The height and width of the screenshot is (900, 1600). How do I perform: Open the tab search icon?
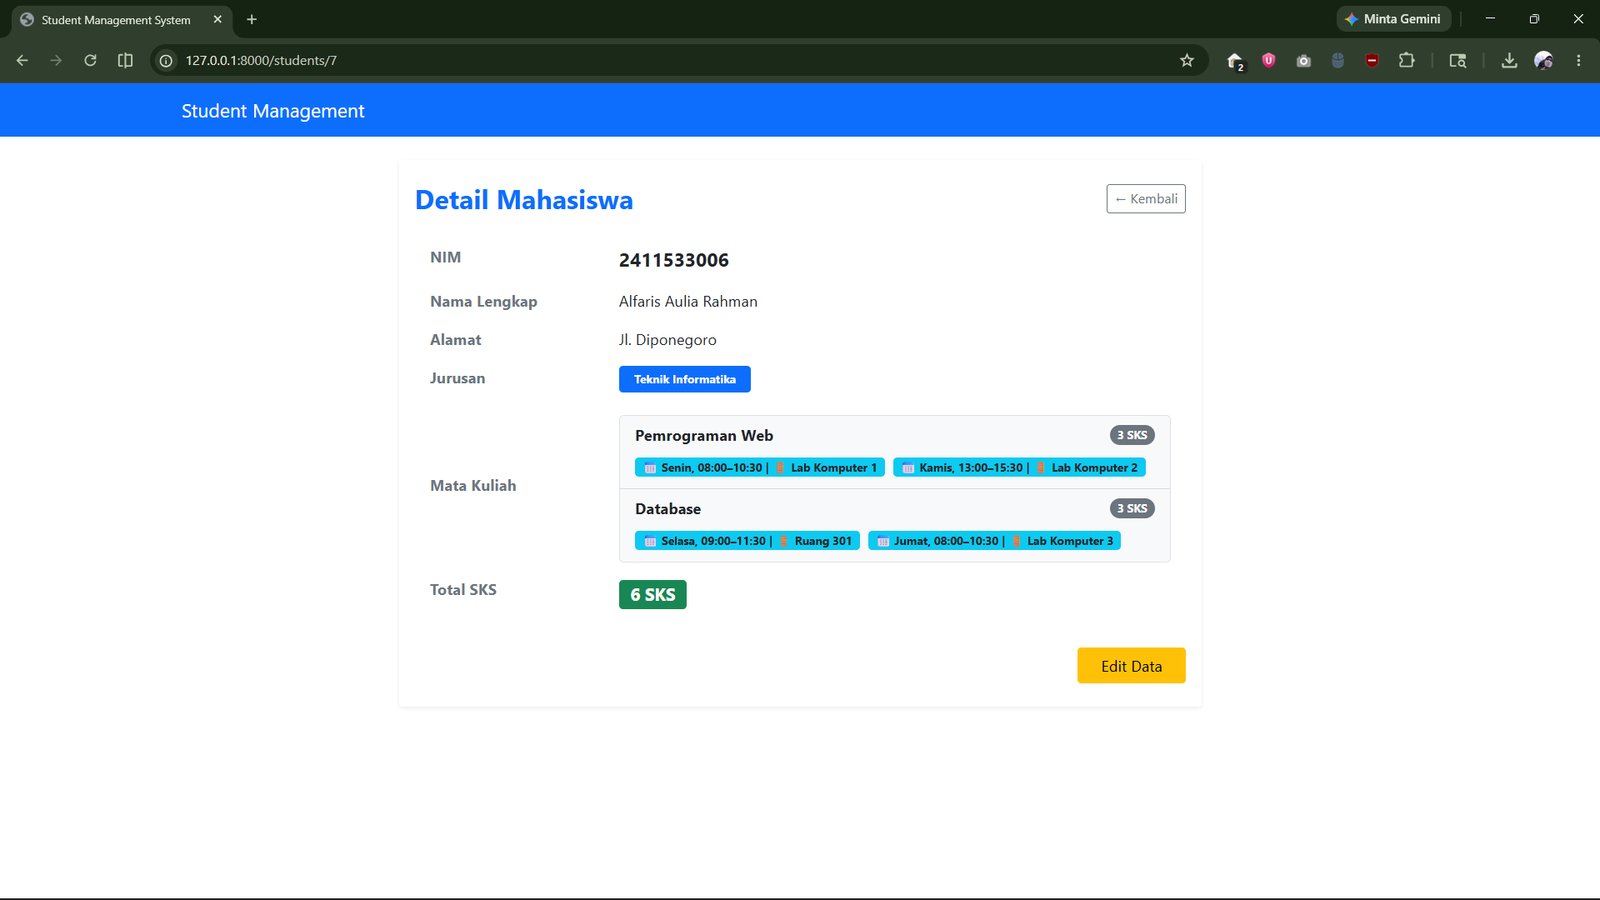[1458, 60]
